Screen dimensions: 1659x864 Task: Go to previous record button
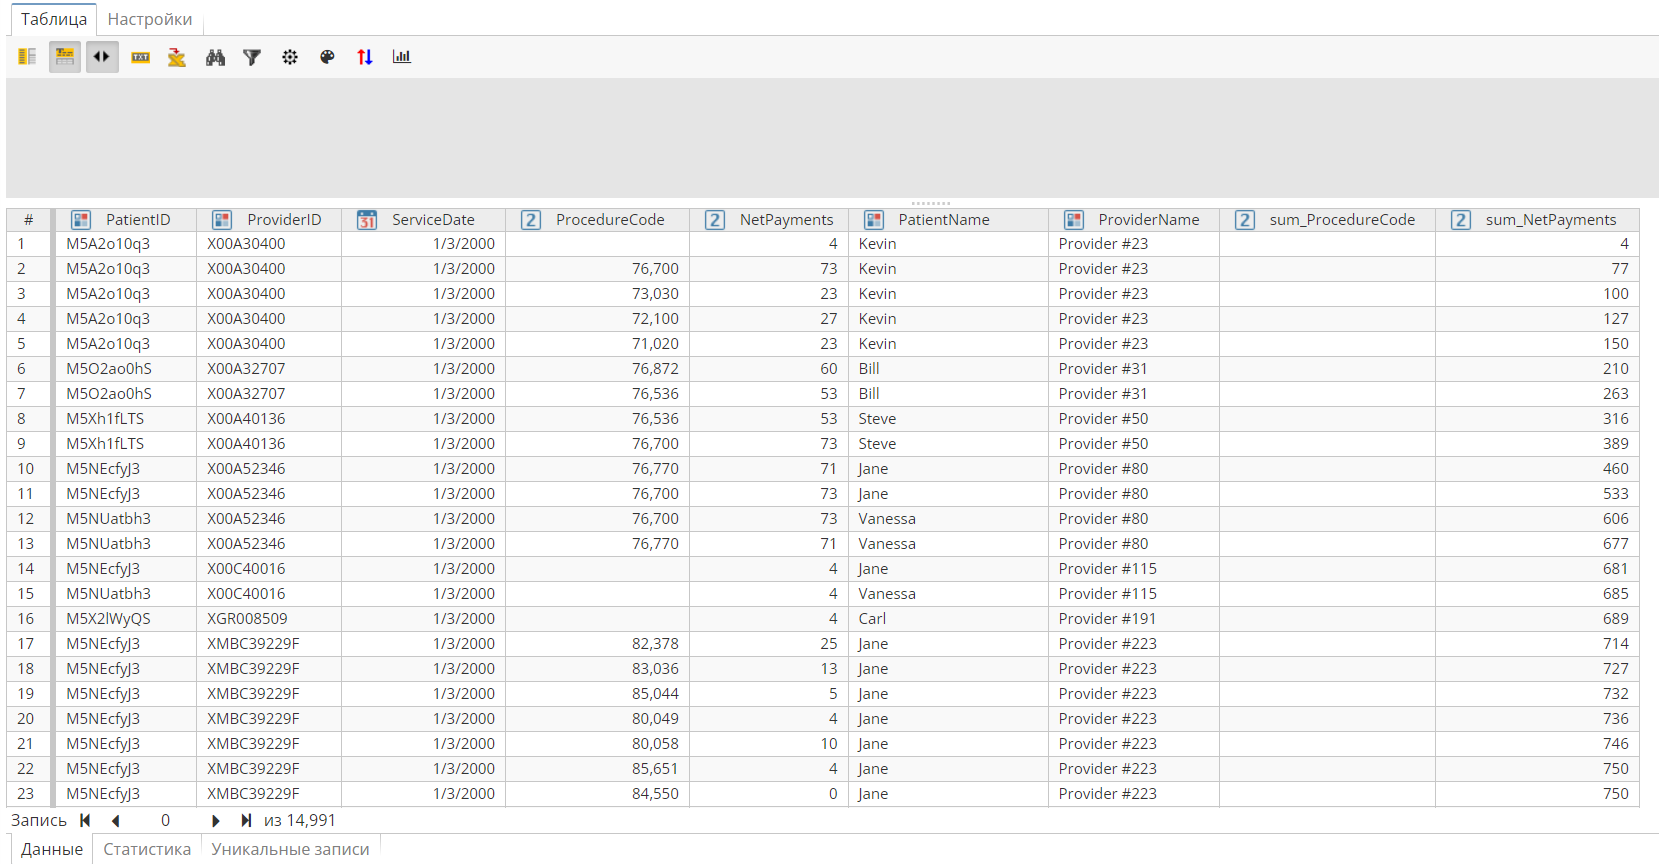tap(116, 820)
